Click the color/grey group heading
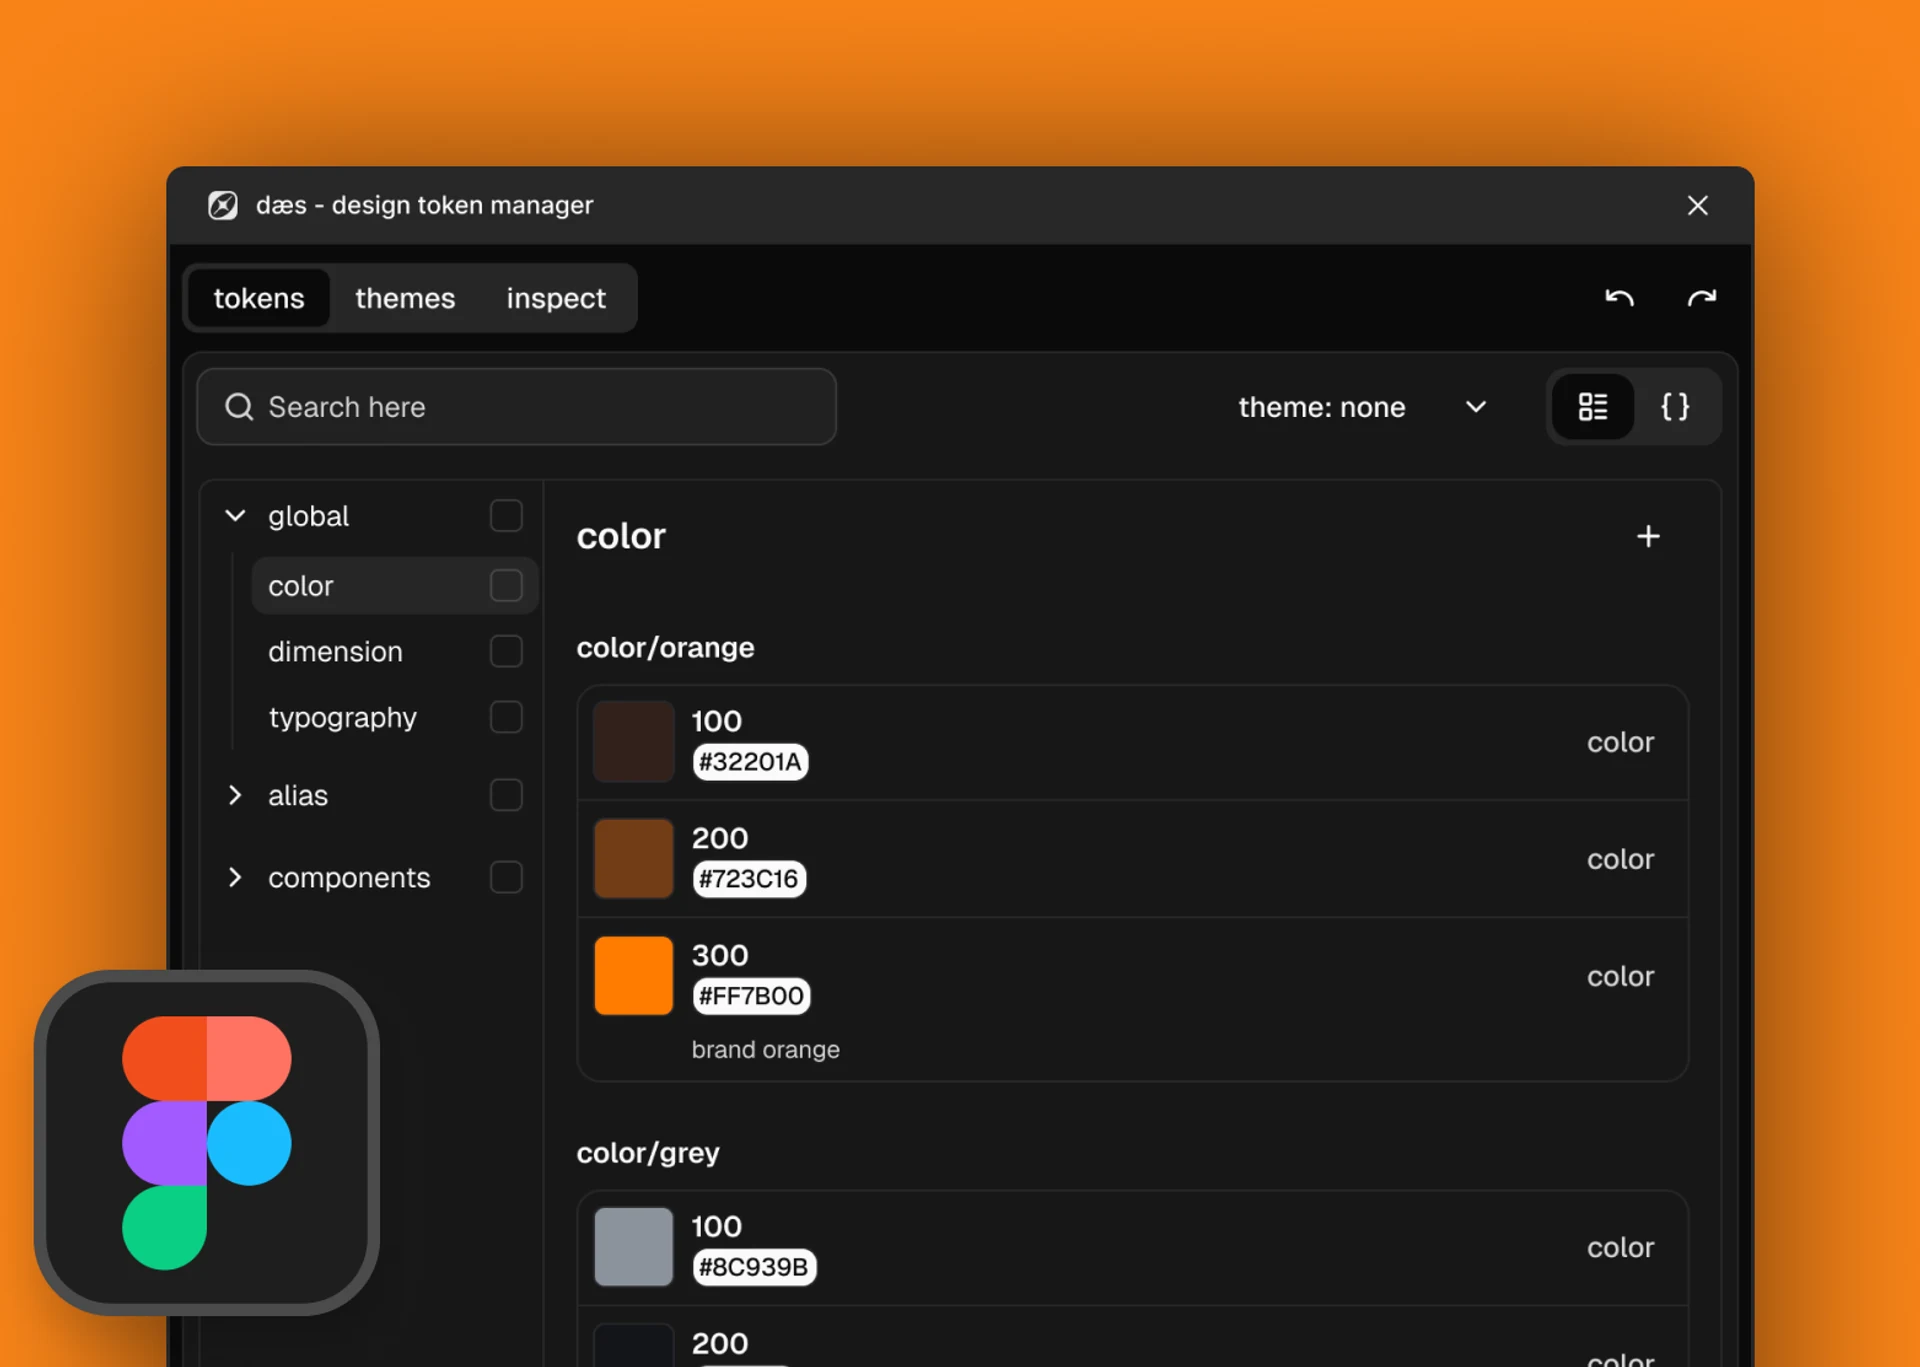 click(x=648, y=1153)
